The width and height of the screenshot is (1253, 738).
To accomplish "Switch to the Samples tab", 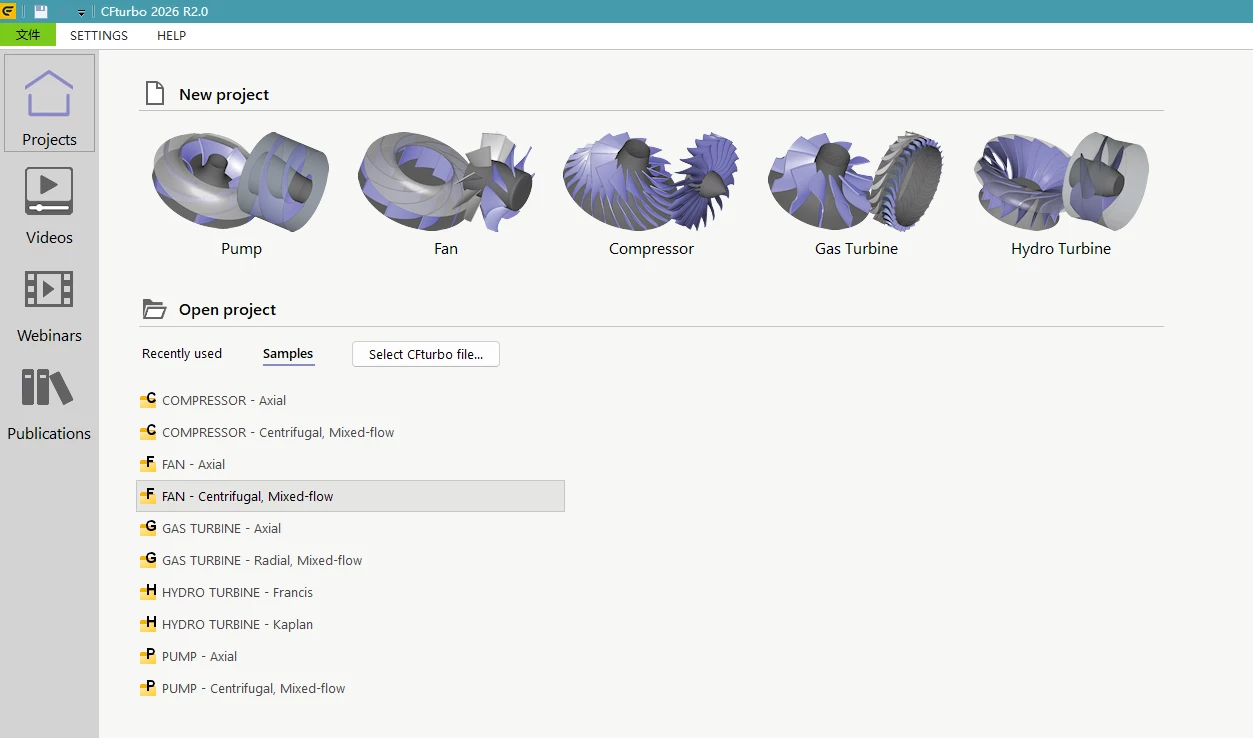I will pos(288,354).
